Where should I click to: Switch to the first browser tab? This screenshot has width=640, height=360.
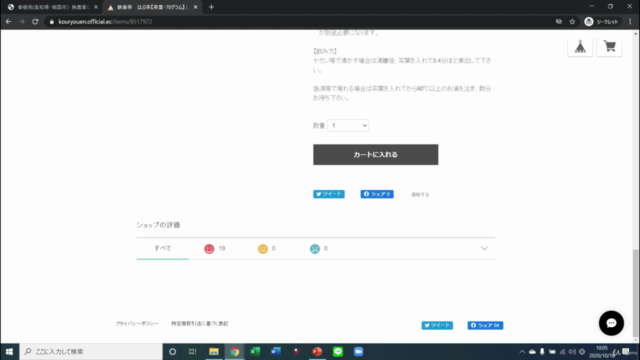[53, 7]
